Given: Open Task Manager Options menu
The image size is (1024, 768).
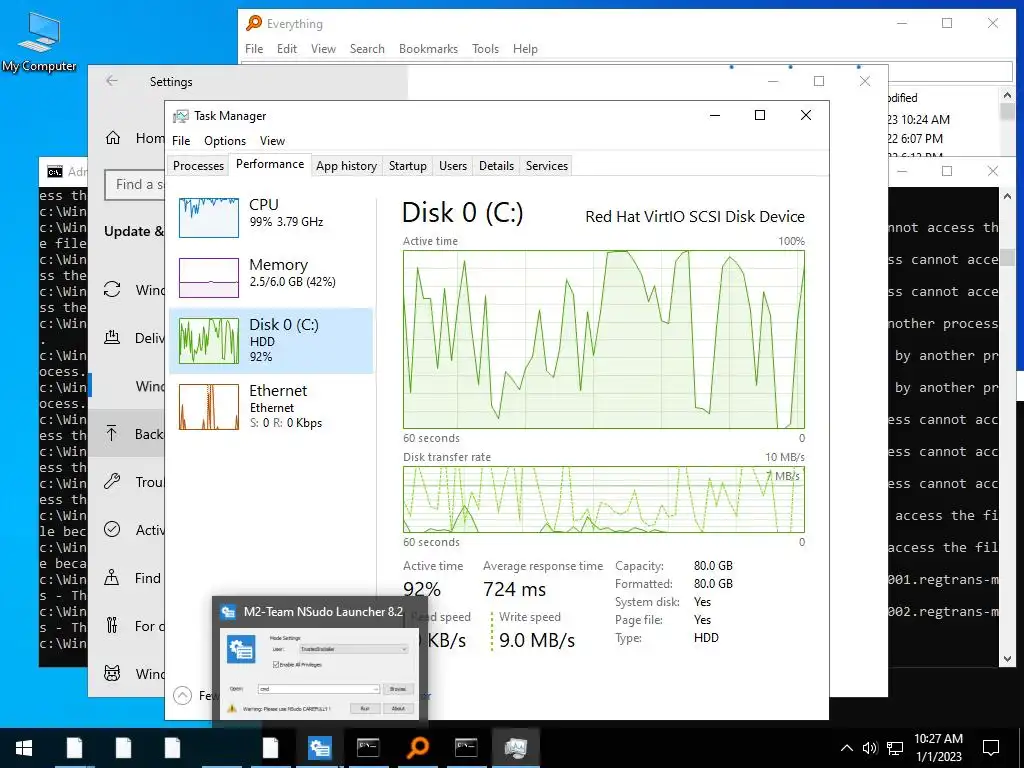Looking at the screenshot, I should [225, 141].
